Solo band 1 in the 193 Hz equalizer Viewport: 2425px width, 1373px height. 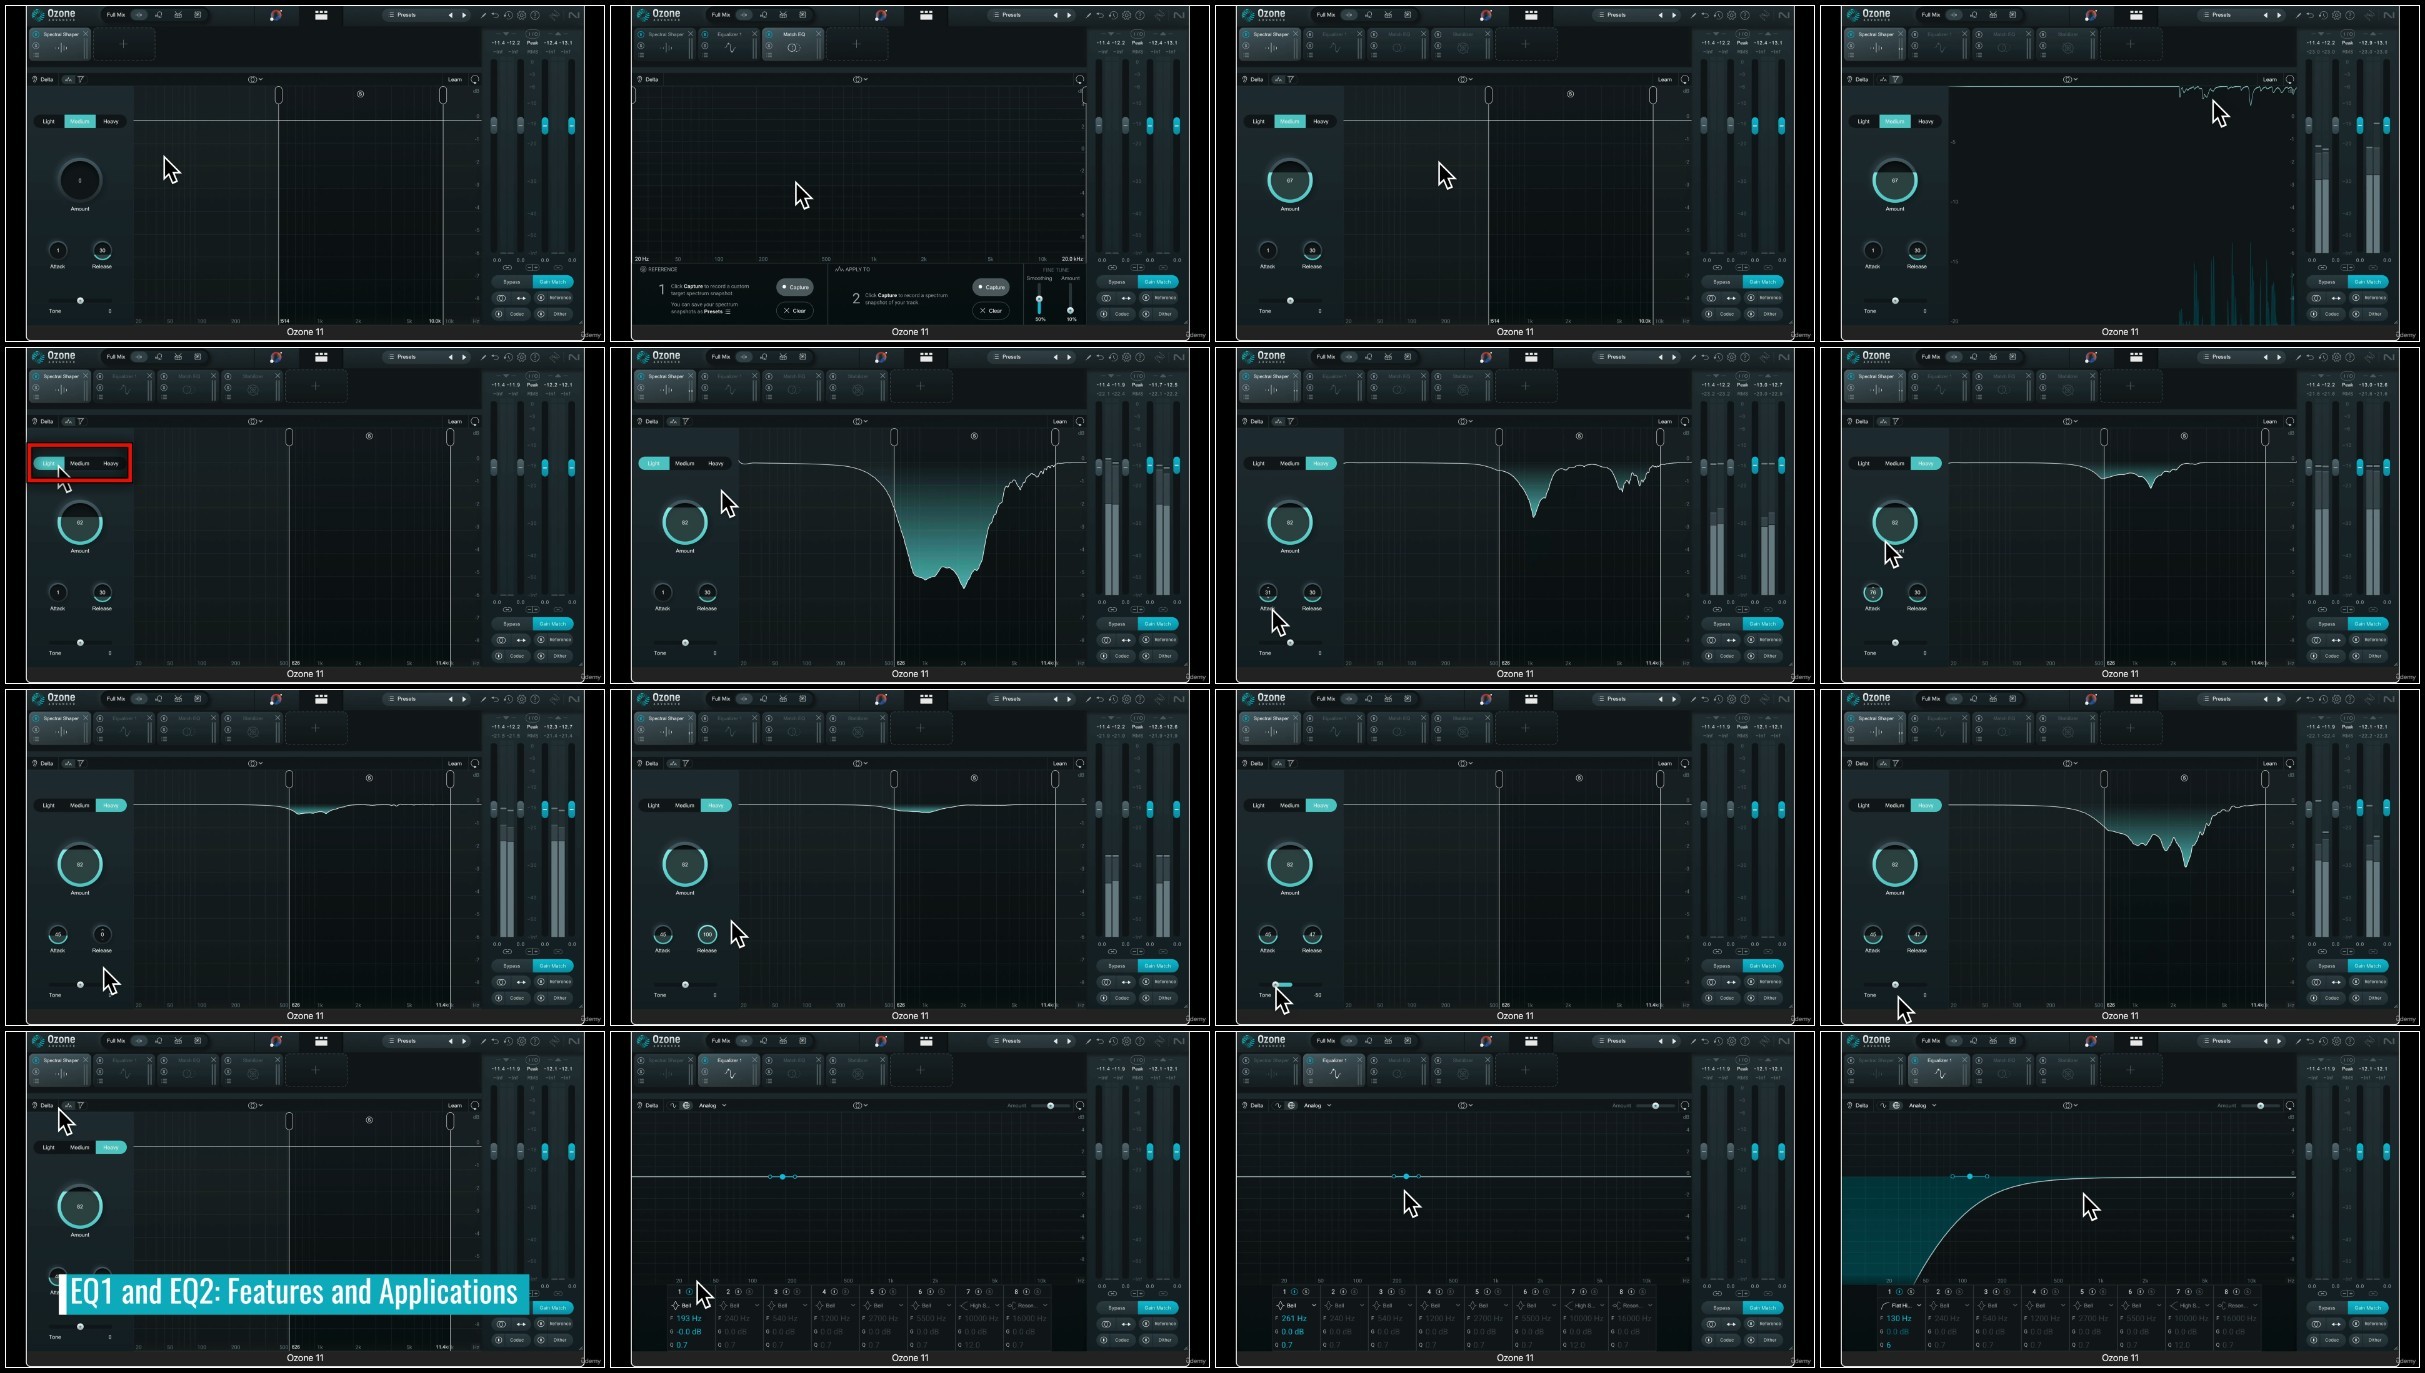click(x=699, y=1292)
